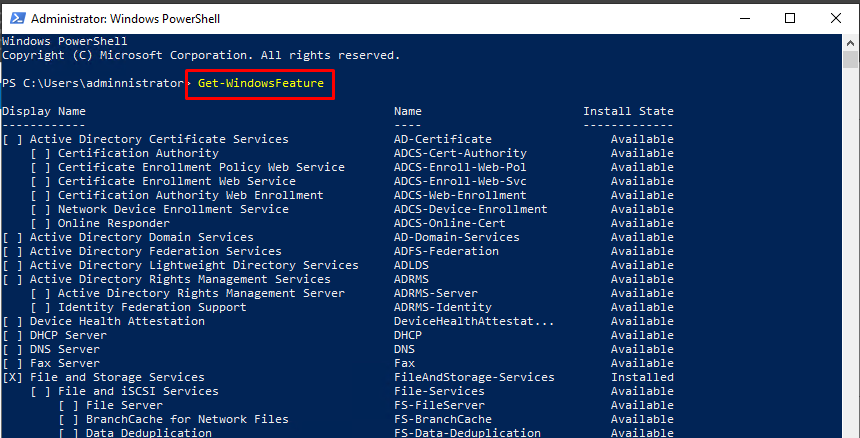
Task: Click 'Active Directory Lightweight Directory Services' text
Action: (x=194, y=265)
